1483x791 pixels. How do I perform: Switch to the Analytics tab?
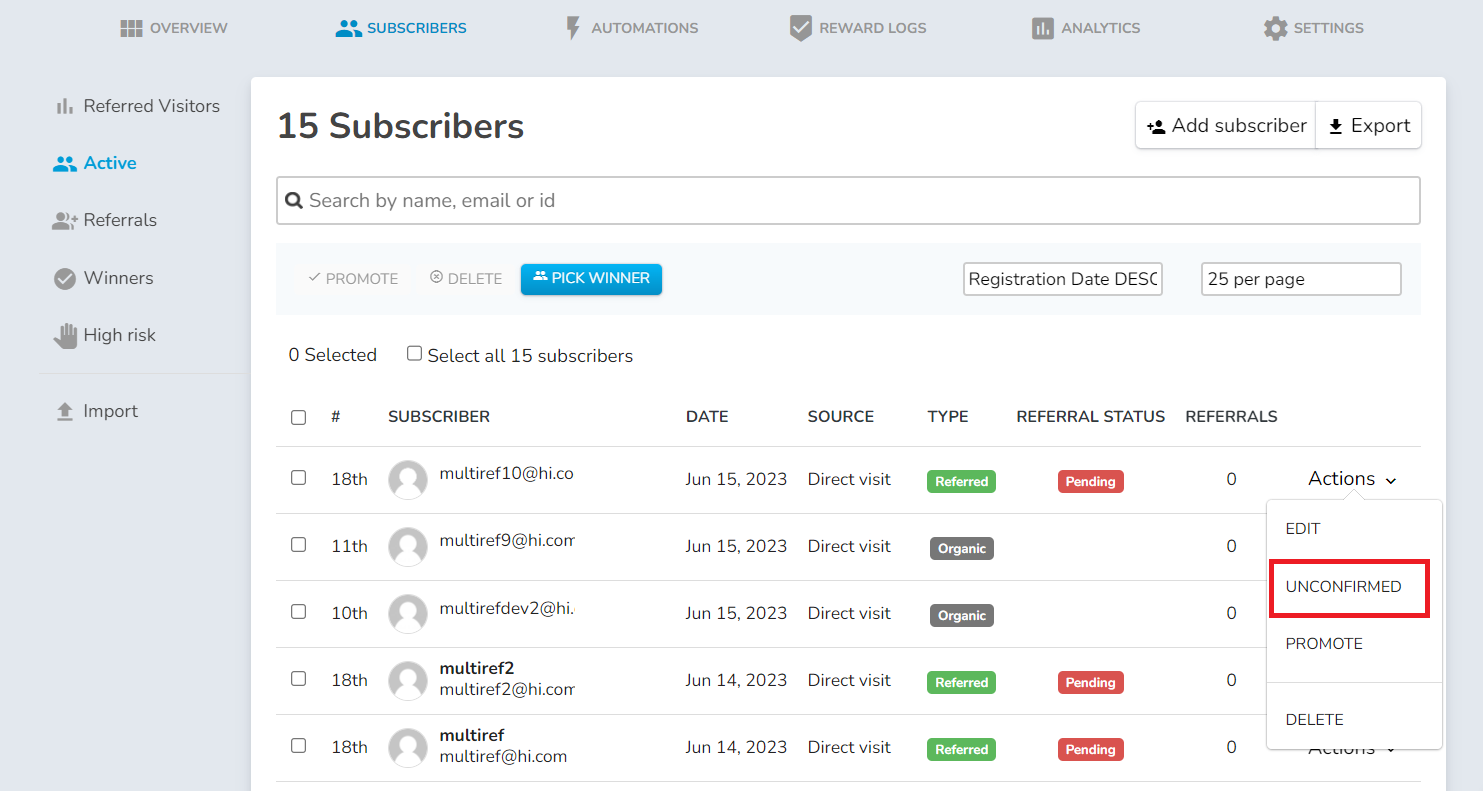[1086, 28]
